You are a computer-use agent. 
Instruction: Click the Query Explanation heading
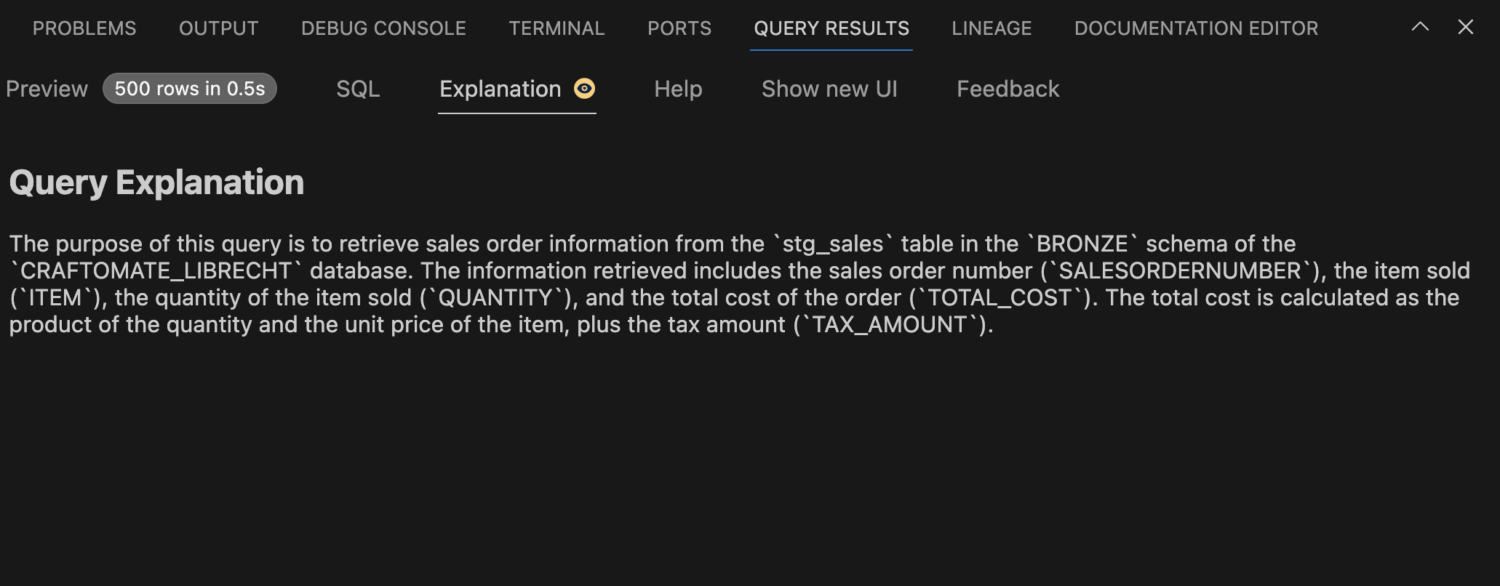click(156, 182)
